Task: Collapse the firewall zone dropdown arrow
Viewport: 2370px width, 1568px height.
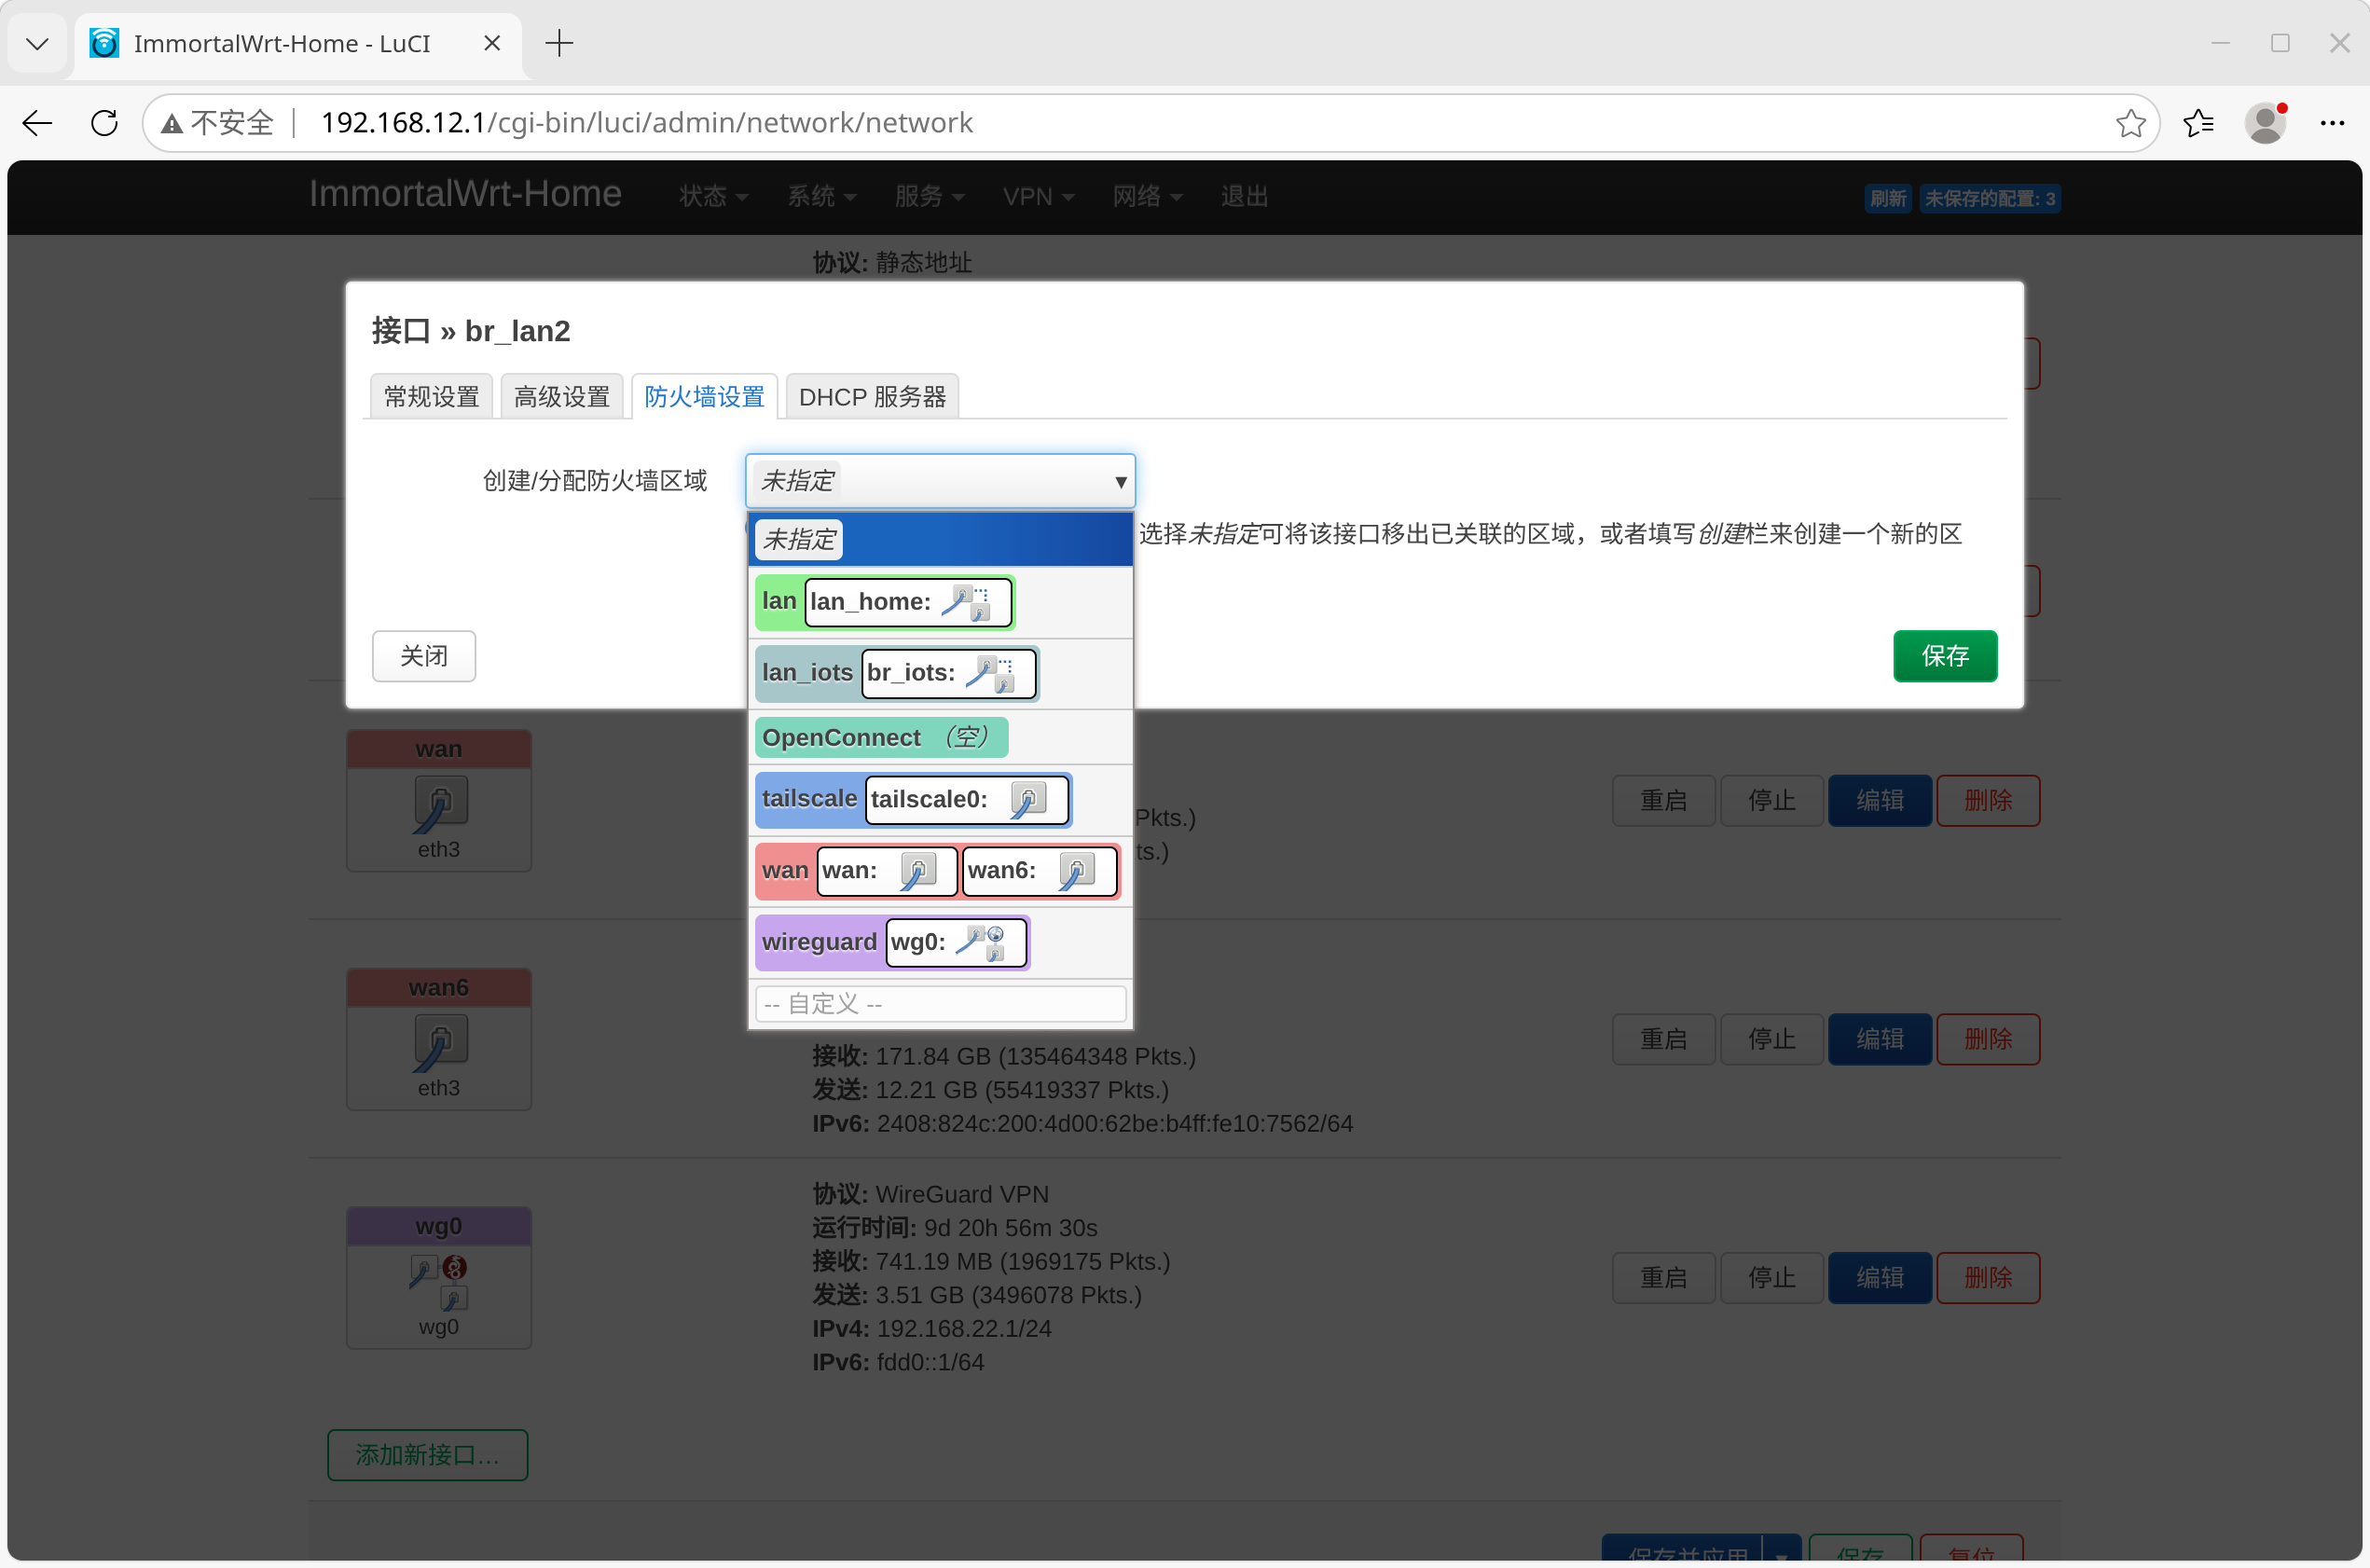Action: click(1120, 482)
